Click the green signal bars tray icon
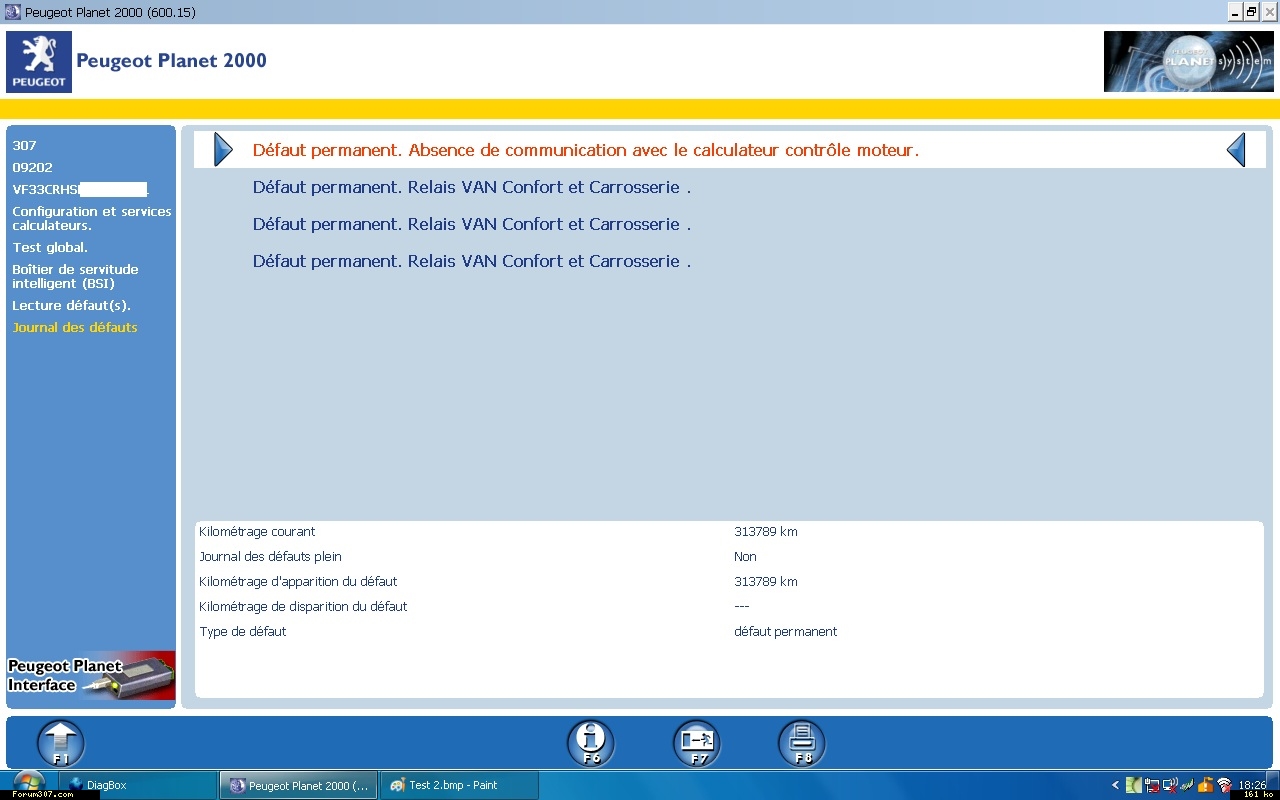Image resolution: width=1280 pixels, height=800 pixels. tap(1187, 785)
